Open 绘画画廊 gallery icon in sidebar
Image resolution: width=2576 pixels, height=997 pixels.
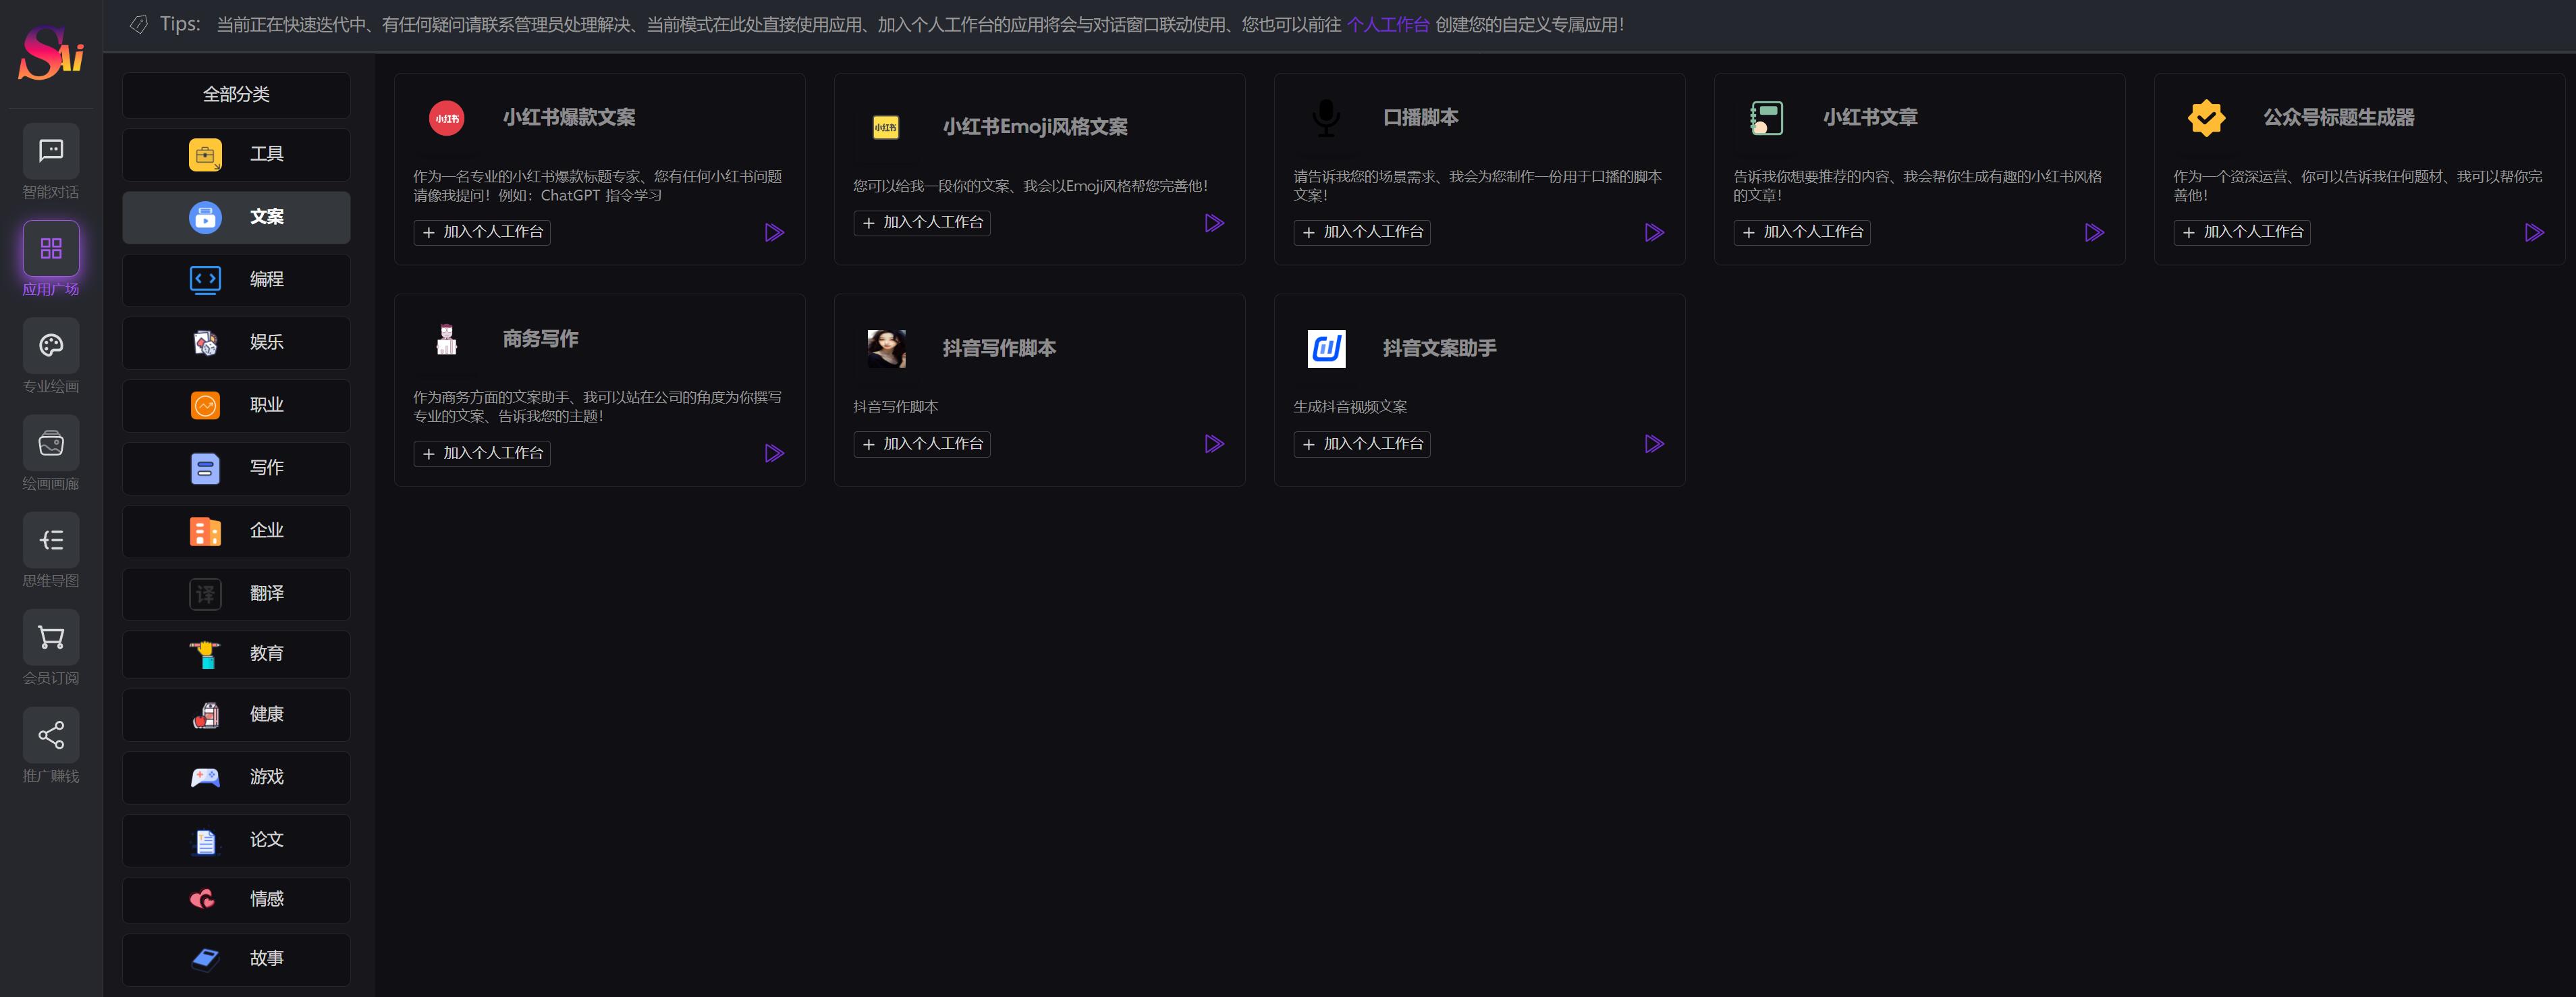(x=51, y=443)
